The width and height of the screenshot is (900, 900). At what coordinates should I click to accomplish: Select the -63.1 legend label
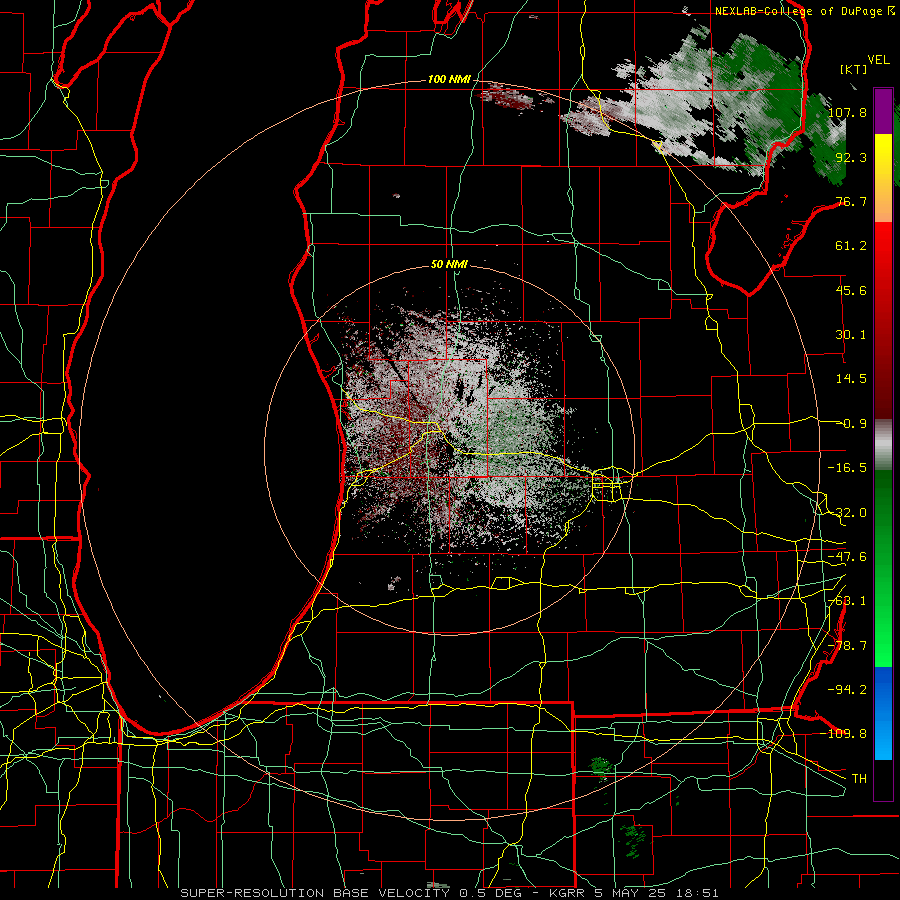pos(847,600)
